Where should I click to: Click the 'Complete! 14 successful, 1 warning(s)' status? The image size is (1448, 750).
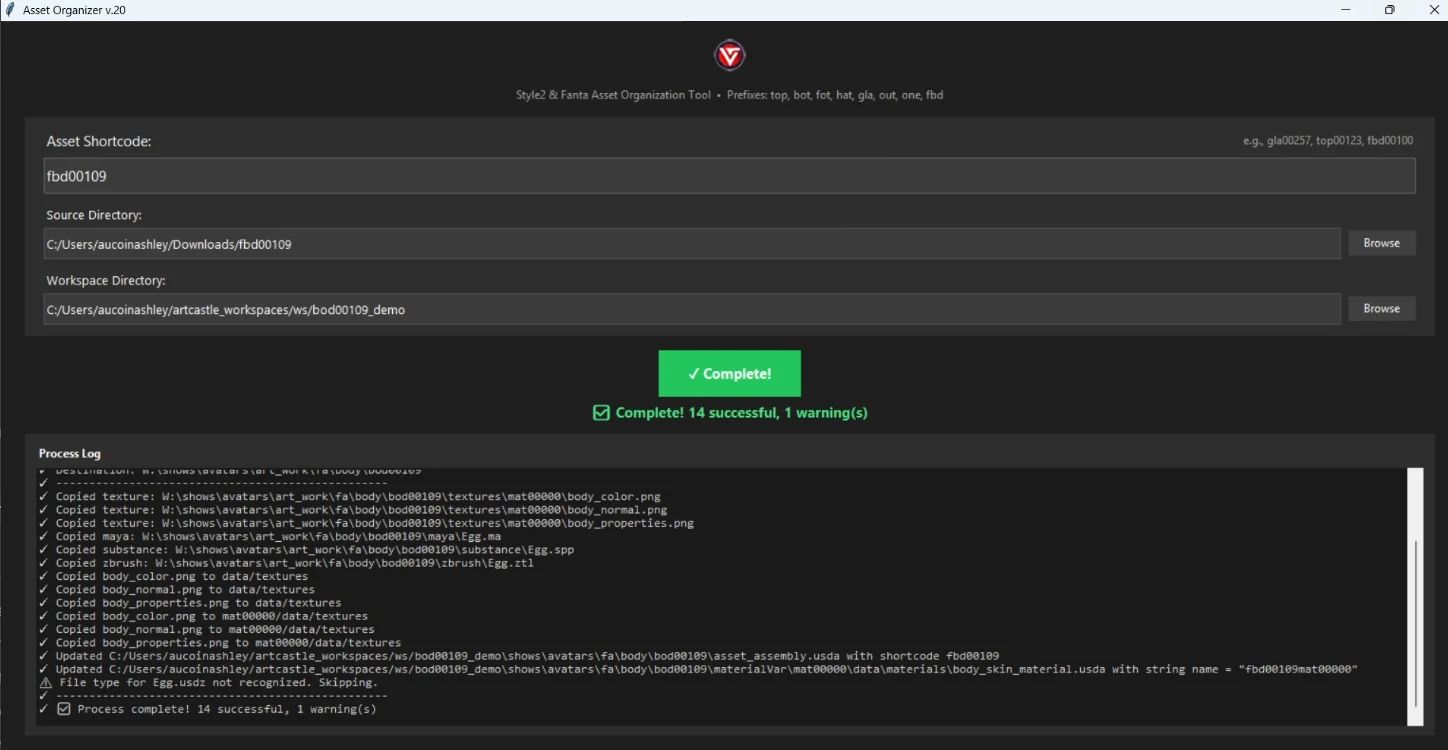741,412
